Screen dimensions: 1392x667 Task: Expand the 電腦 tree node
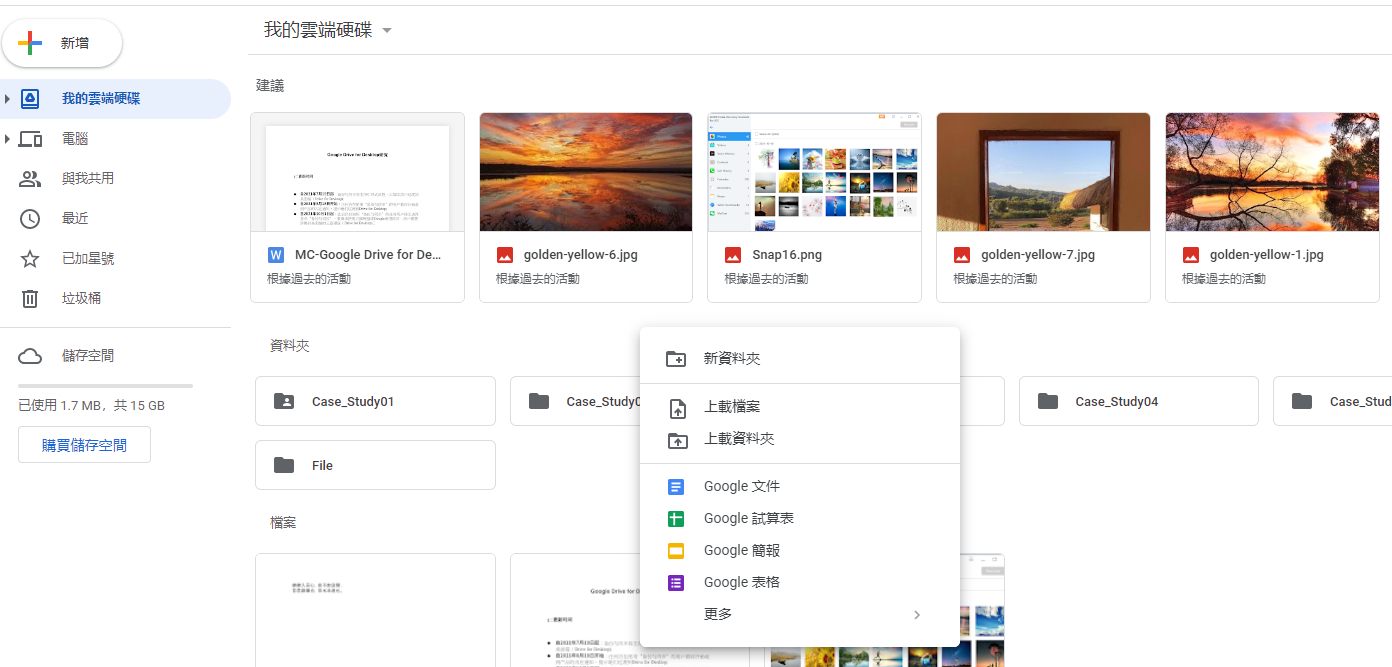click(8, 139)
